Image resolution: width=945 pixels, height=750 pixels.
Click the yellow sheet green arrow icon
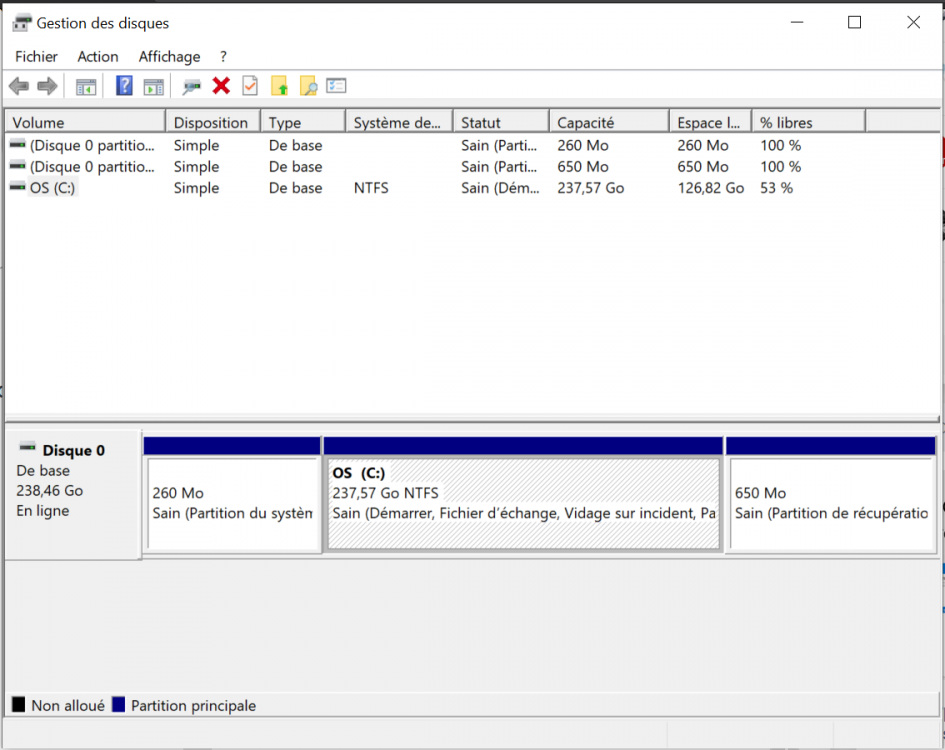coord(280,87)
